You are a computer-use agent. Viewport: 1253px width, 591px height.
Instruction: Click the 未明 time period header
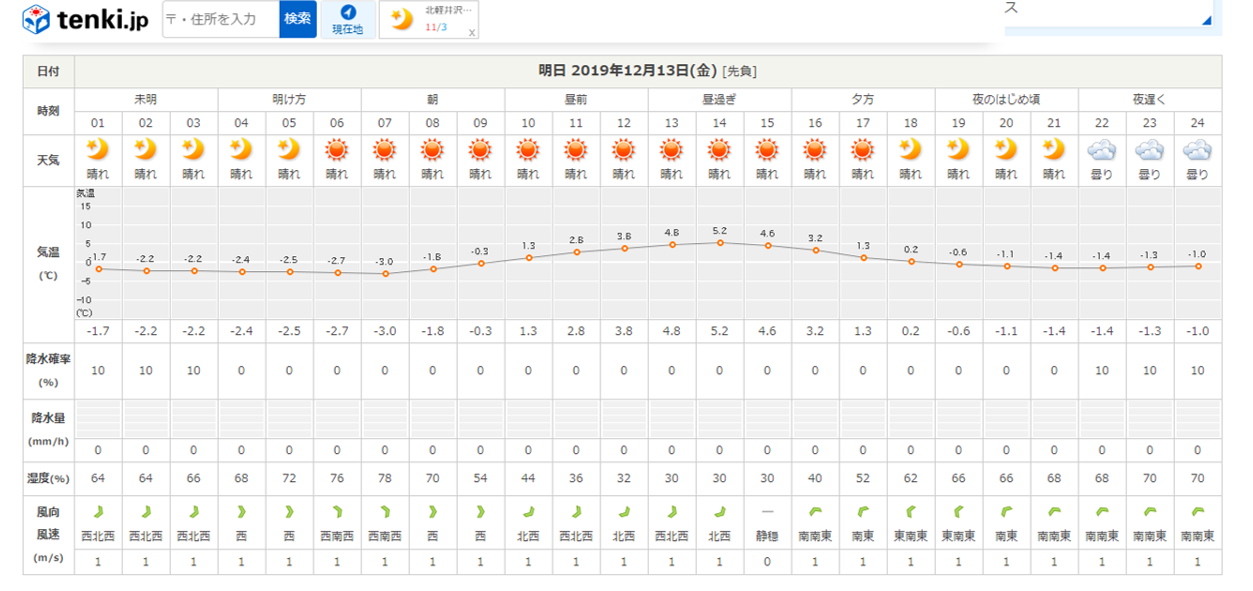146,100
